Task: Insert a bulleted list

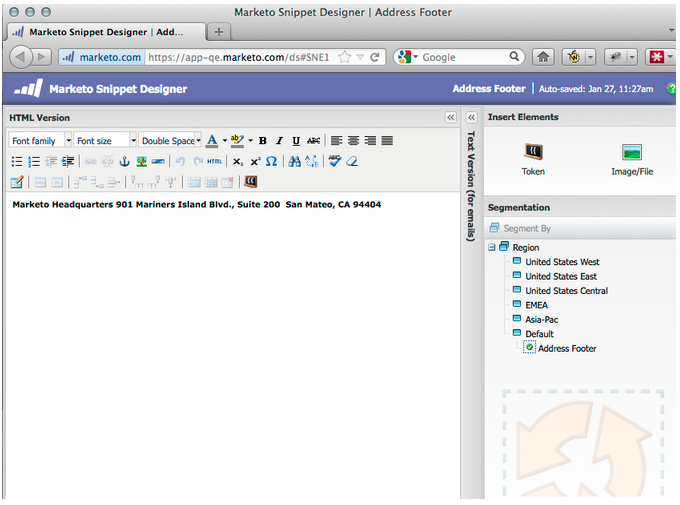Action: [x=16, y=161]
